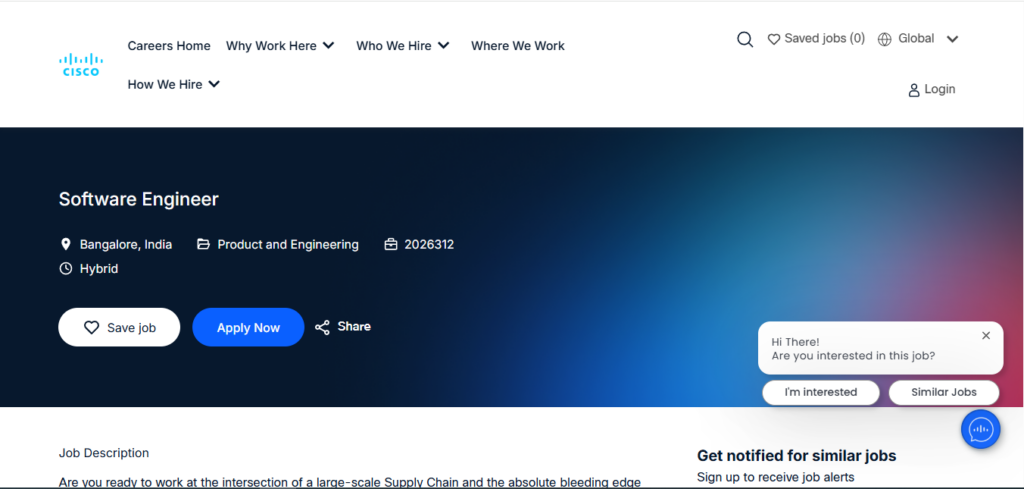1024x489 pixels.
Task: Click the Software Engineer job title
Action: click(138, 199)
